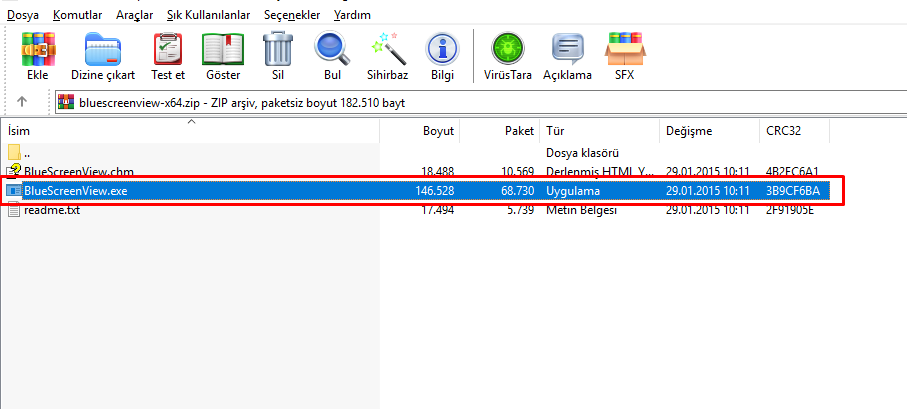Viewport: 907px width, 409px height.
Task: Click the size value 146.528
Action: click(434, 190)
